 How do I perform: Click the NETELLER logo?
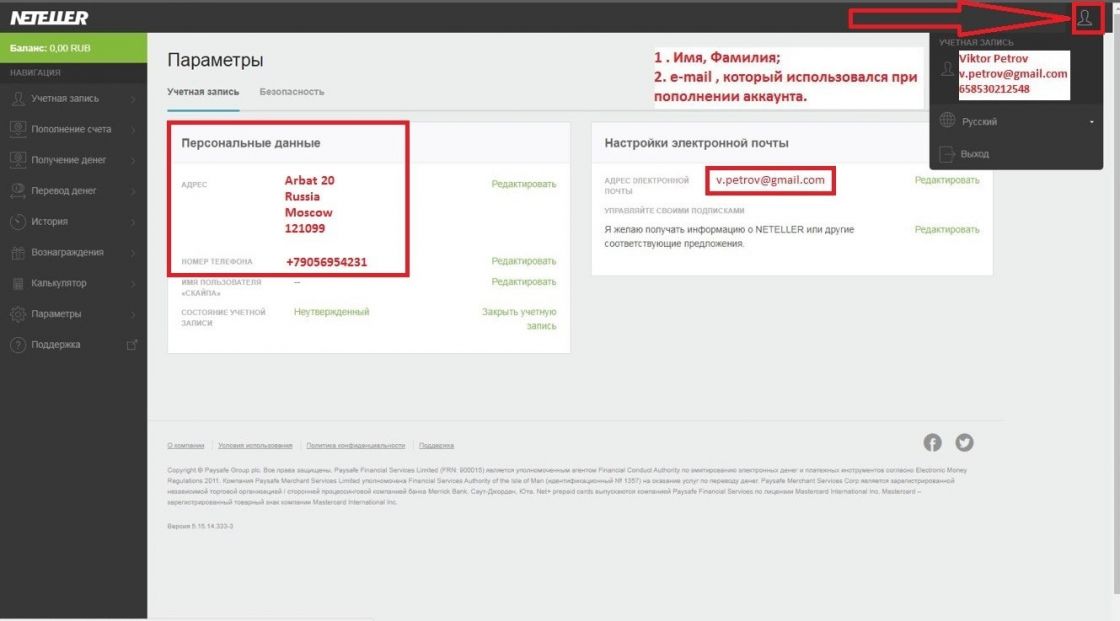pyautogui.click(x=47, y=16)
